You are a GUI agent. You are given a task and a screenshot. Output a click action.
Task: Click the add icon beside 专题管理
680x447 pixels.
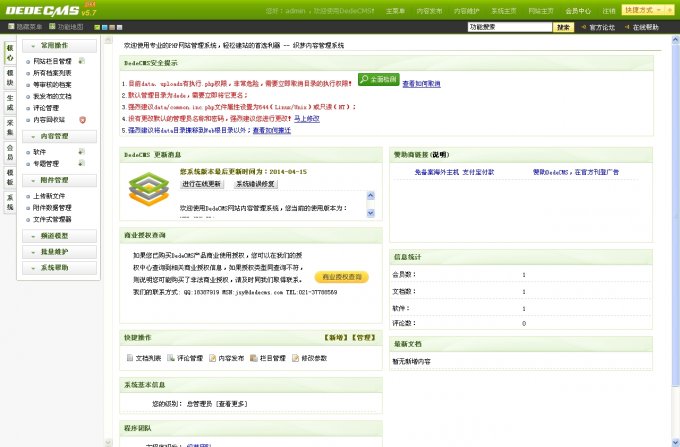pos(81,163)
